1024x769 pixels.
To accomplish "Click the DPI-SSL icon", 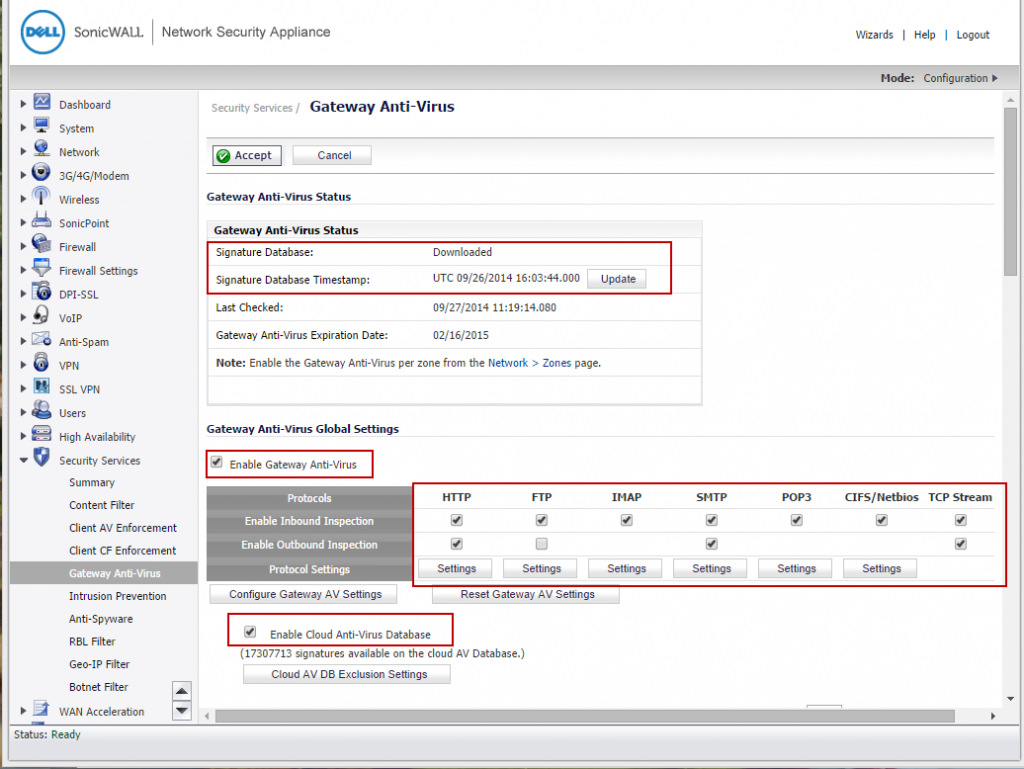I will pos(42,292).
